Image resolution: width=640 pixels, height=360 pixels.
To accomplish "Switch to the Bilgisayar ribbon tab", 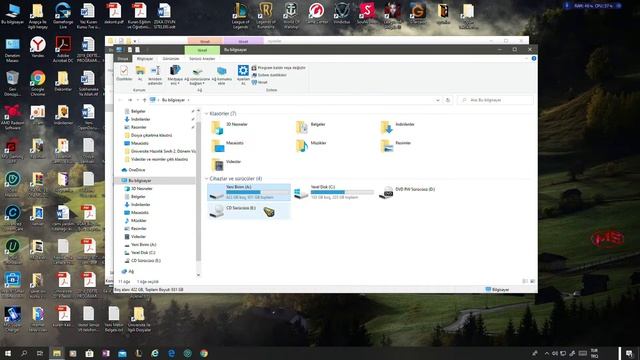I will [145, 58].
